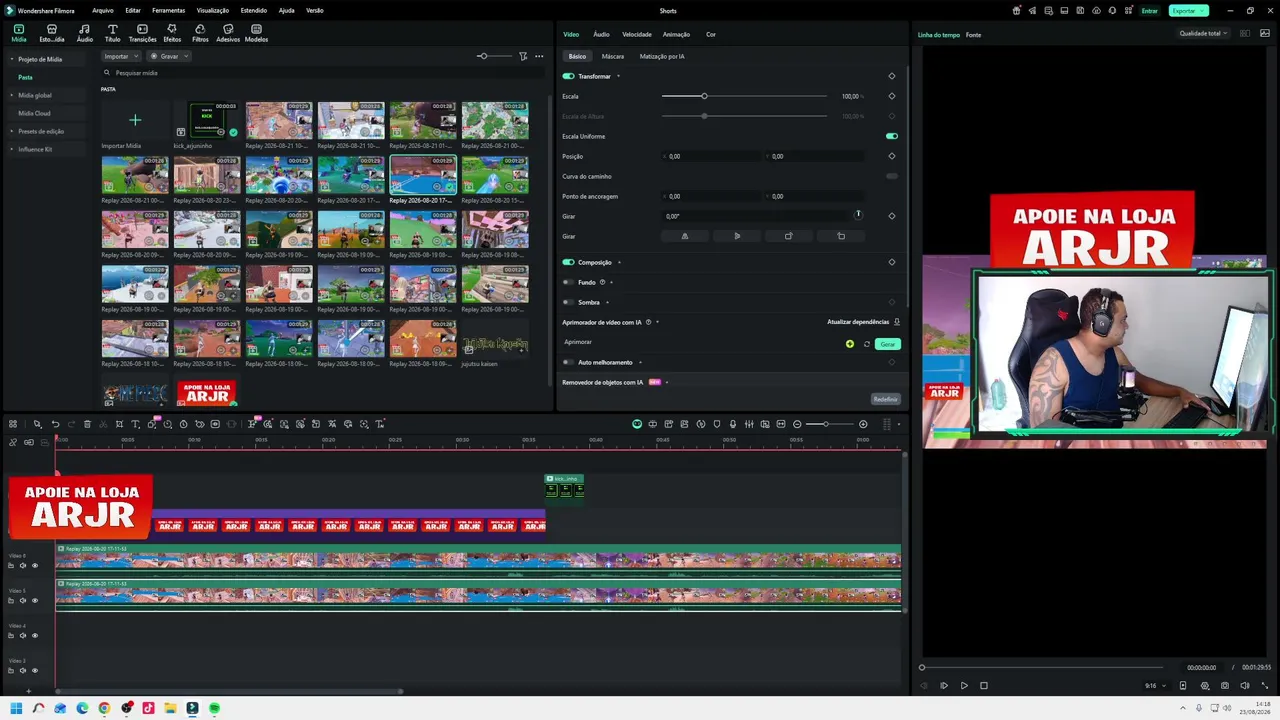Disable the Escala Uniforme switch
The image size is (1280, 720).
tap(892, 136)
